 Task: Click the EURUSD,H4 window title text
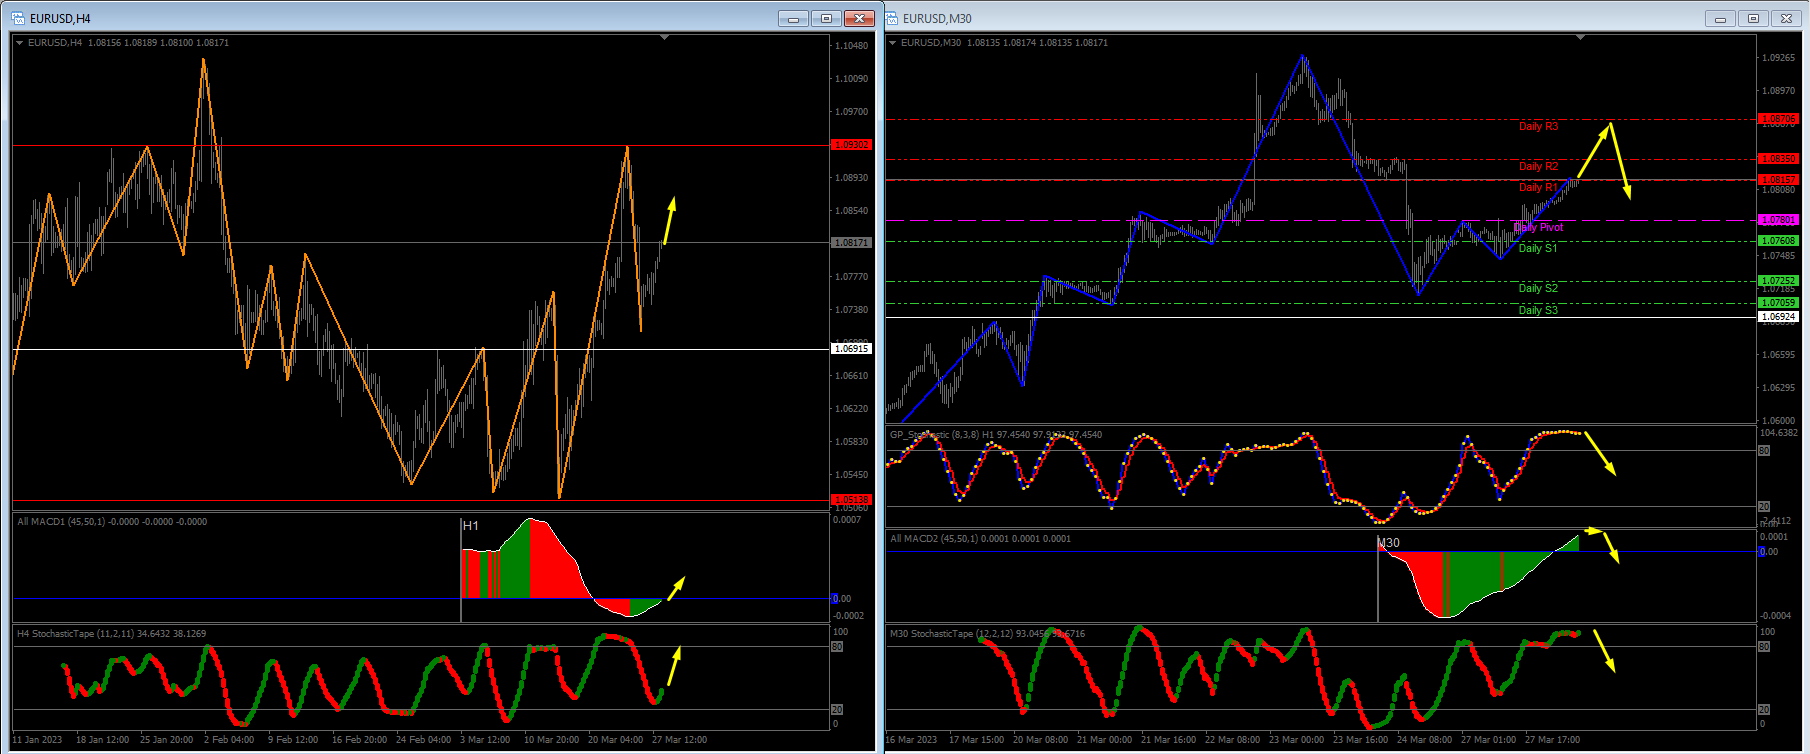[x=60, y=19]
